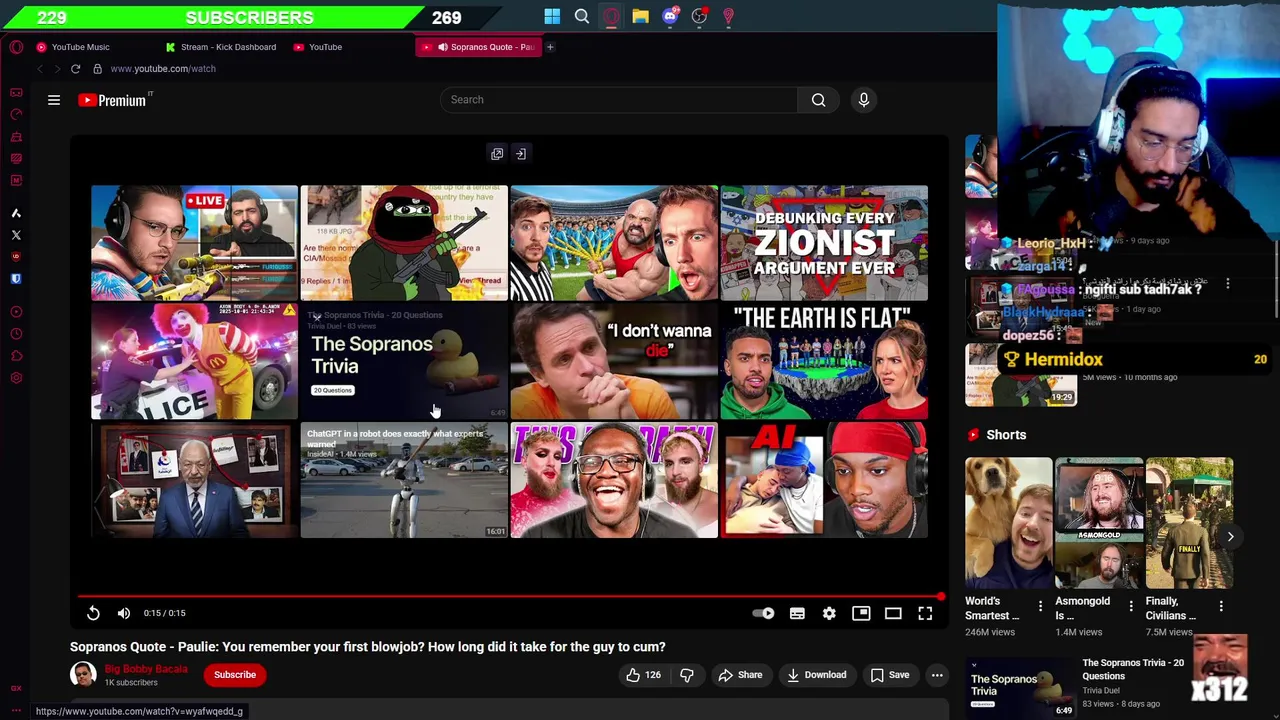Click the right endscreen exit icon above thumbnails
Viewport: 1280px width, 720px height.
(521, 154)
